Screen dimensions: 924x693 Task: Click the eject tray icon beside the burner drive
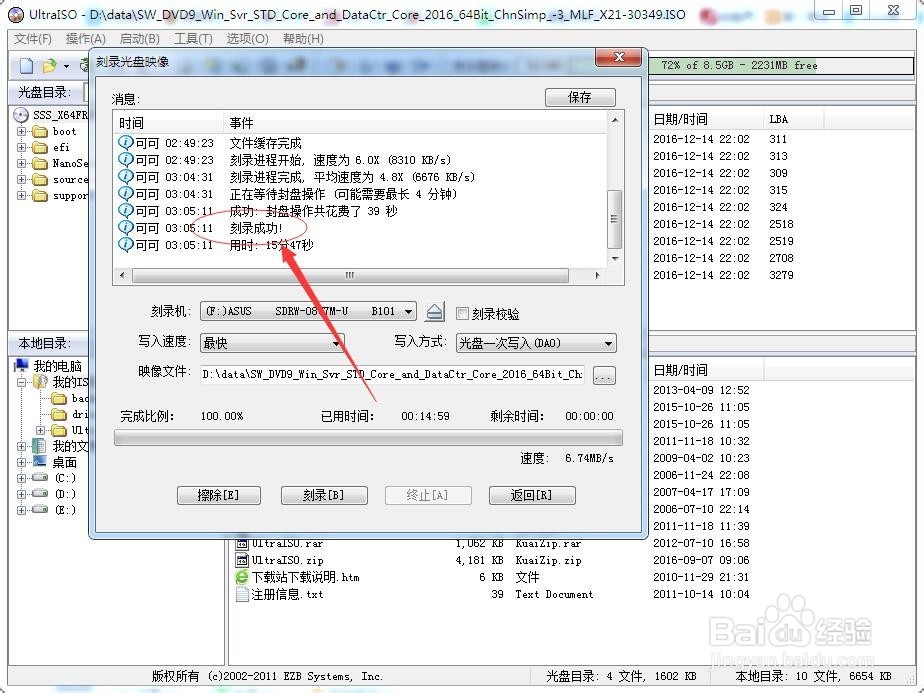pos(435,312)
